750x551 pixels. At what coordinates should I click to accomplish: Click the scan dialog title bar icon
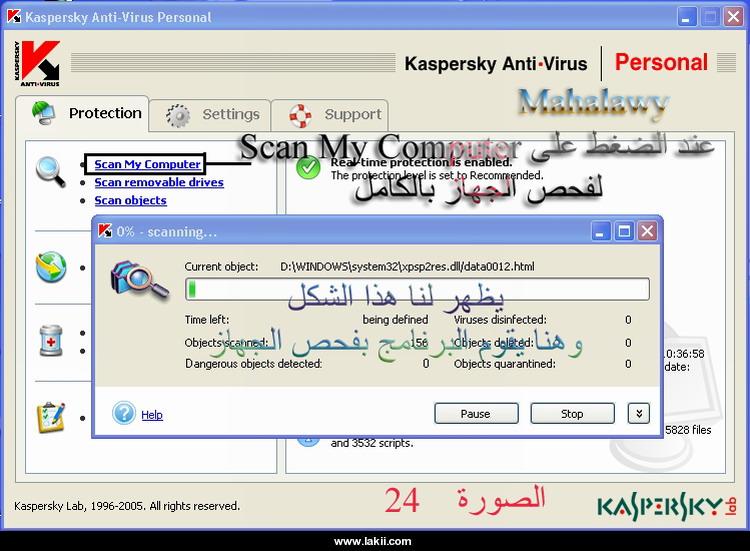tap(105, 231)
